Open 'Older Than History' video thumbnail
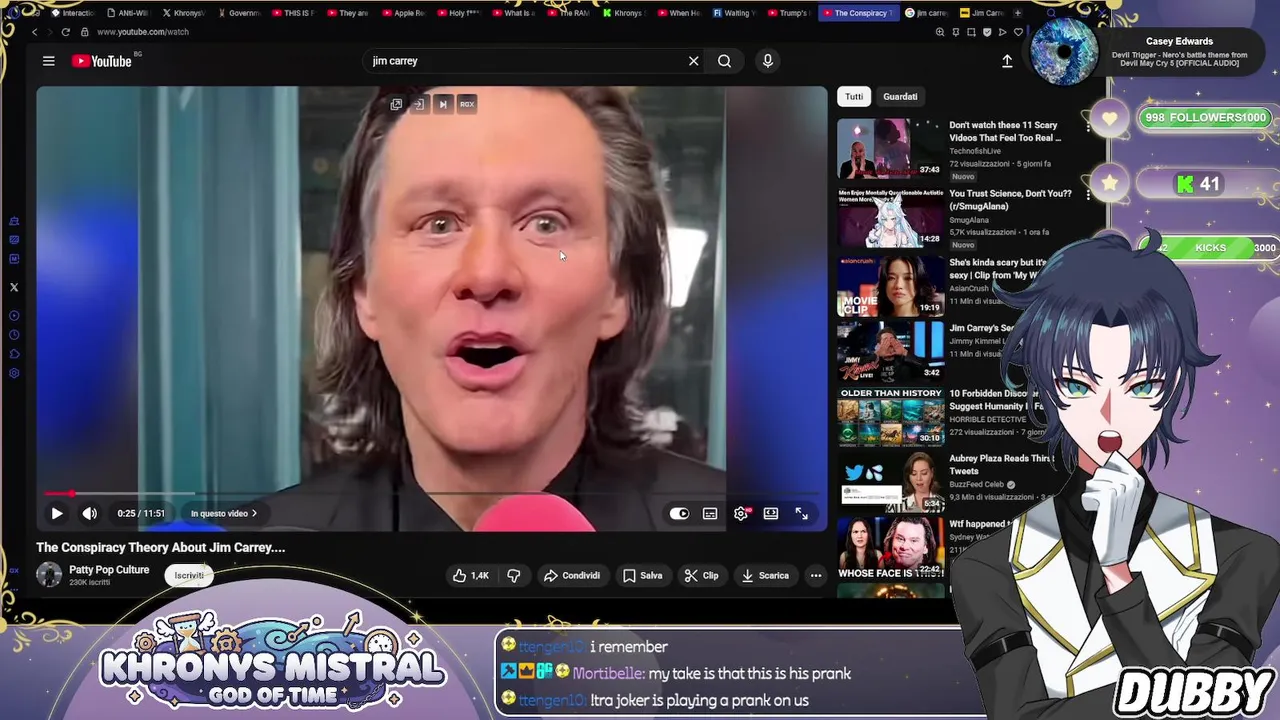This screenshot has height=720, width=1280. click(x=890, y=416)
